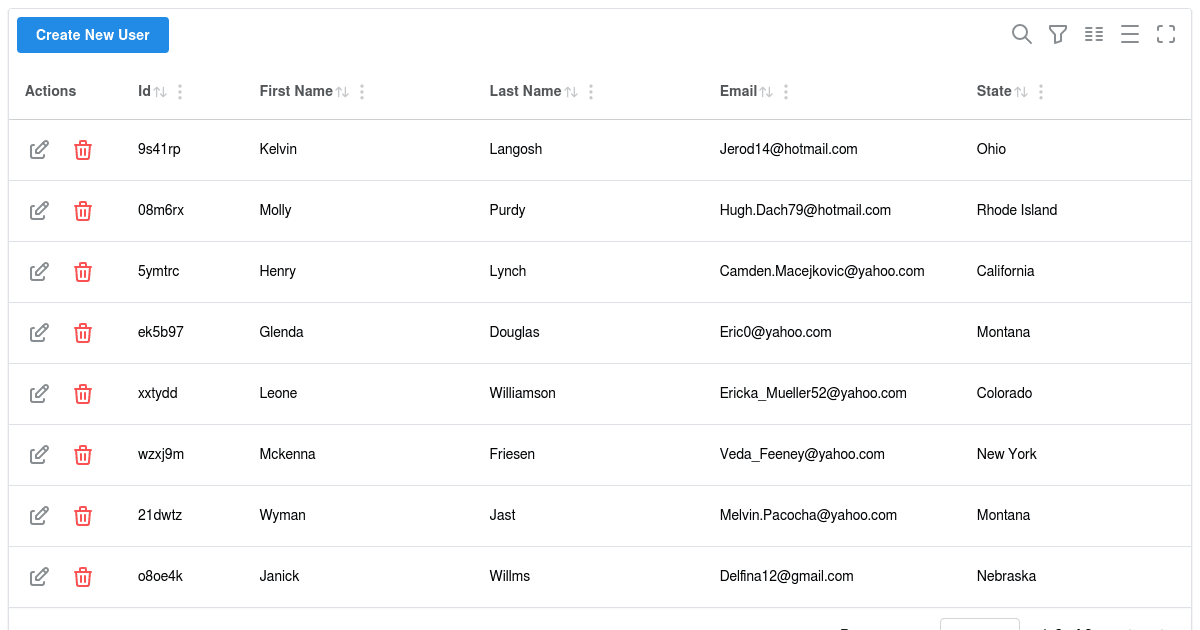1200x630 pixels.
Task: Edit the row for Wyman Jast
Action: point(39,516)
